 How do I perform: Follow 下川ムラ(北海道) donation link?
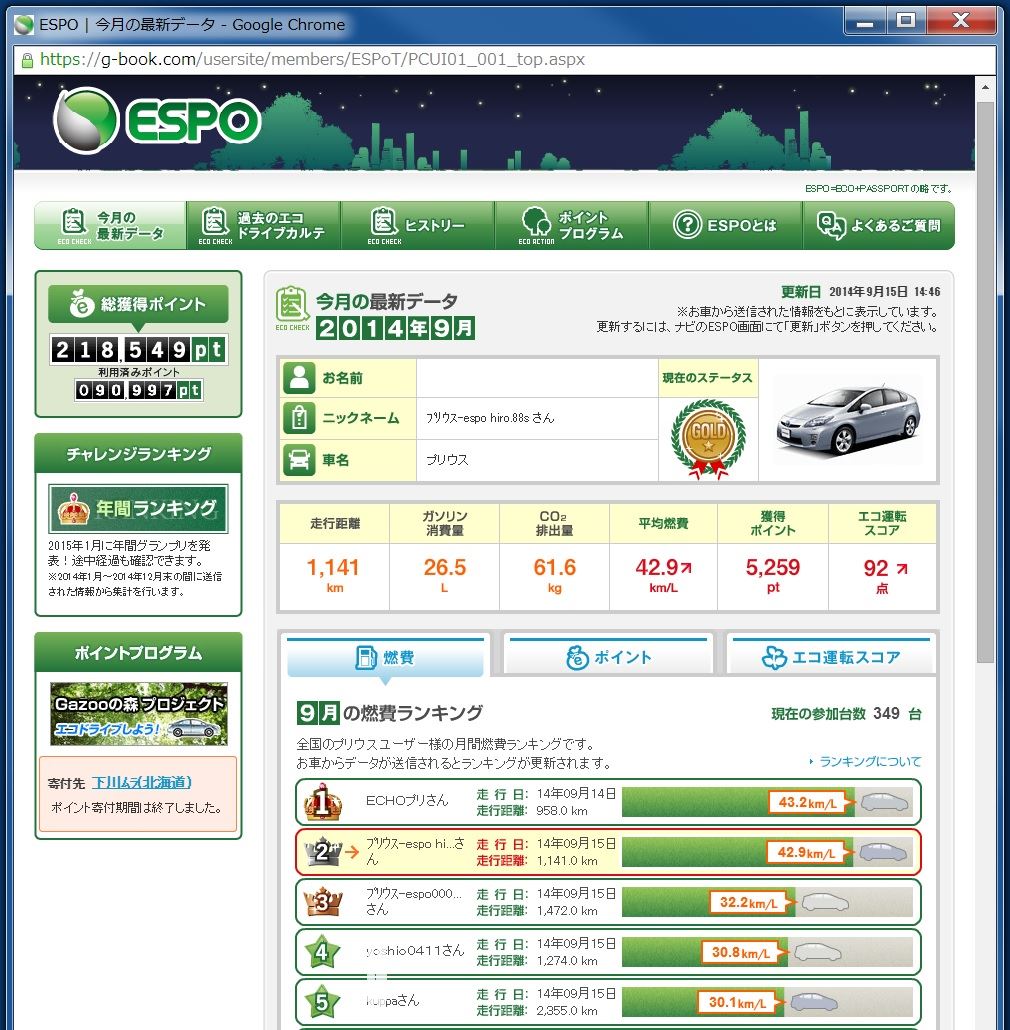141,782
